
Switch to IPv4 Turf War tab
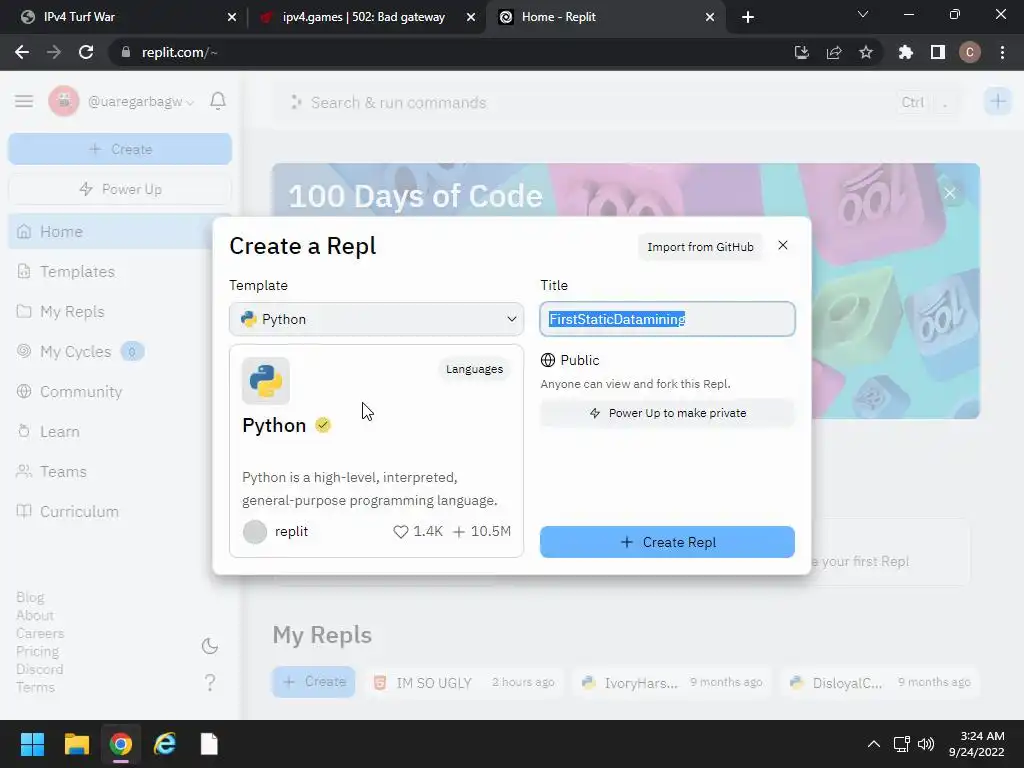[124, 17]
